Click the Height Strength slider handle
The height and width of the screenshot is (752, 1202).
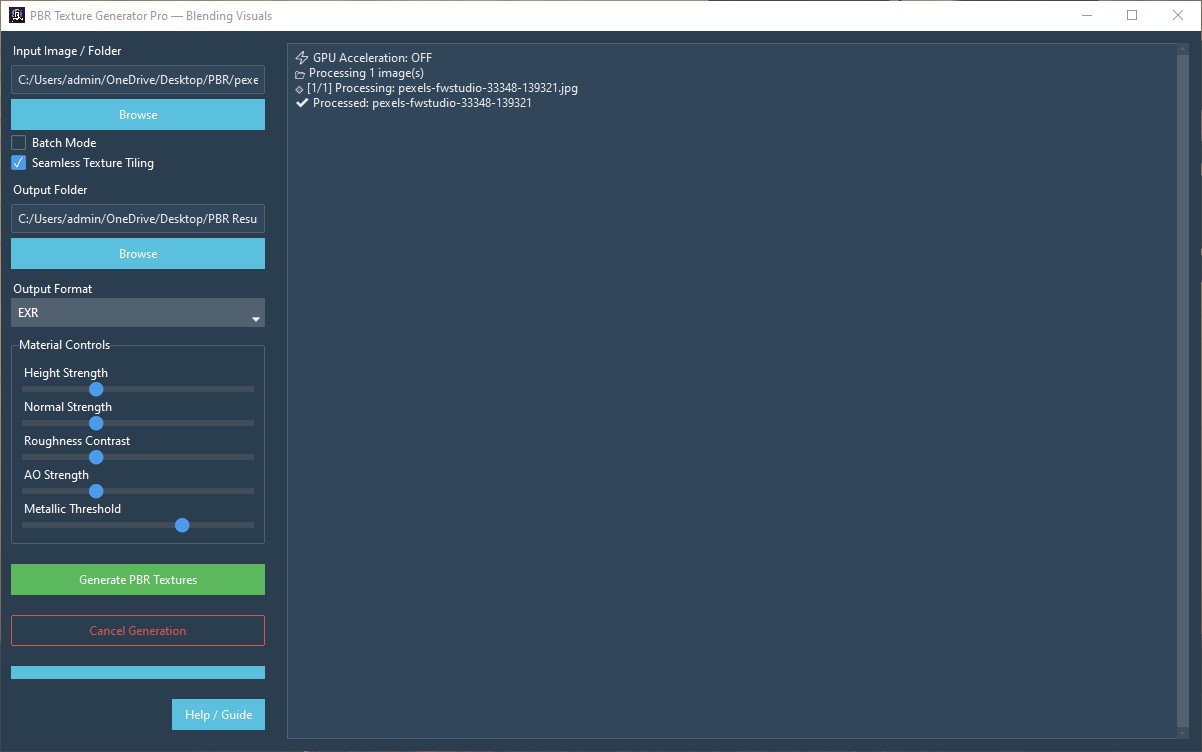point(96,389)
